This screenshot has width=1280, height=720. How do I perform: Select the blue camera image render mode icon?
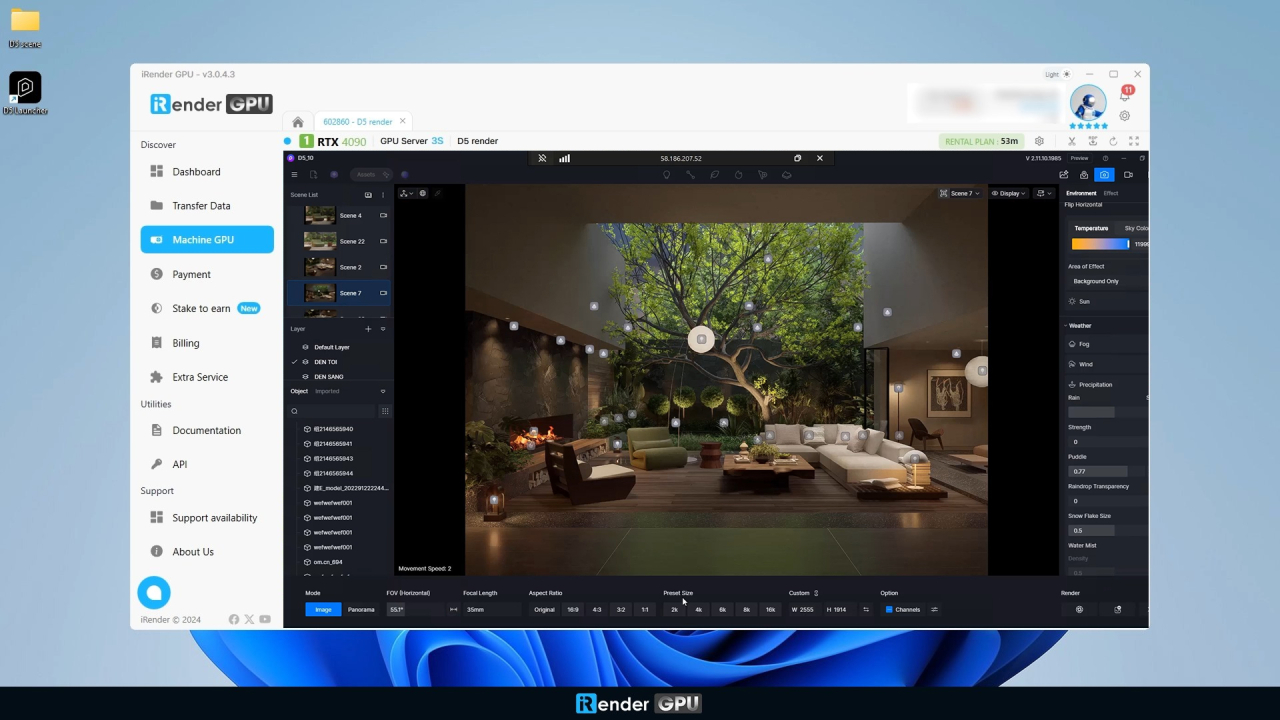1104,175
